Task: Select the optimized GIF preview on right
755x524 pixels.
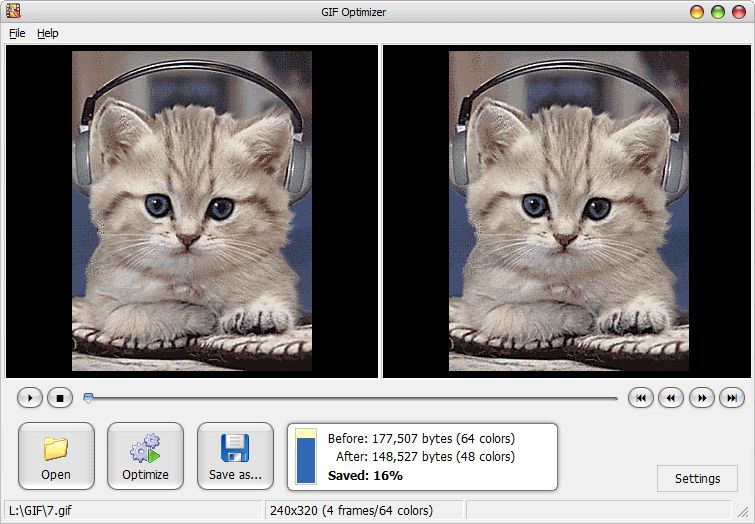Action: coord(568,211)
